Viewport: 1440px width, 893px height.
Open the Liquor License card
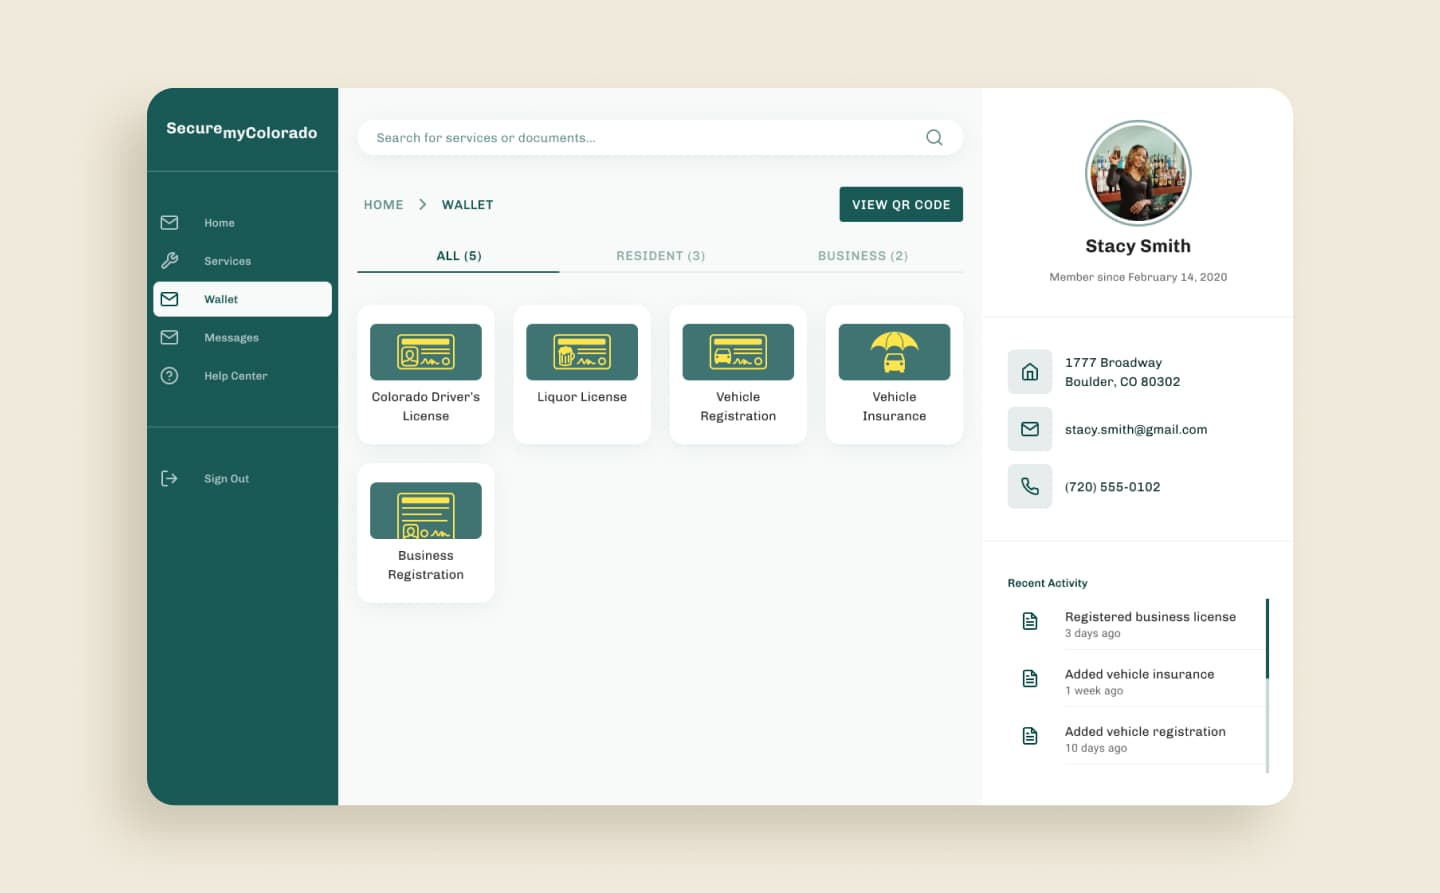581,374
